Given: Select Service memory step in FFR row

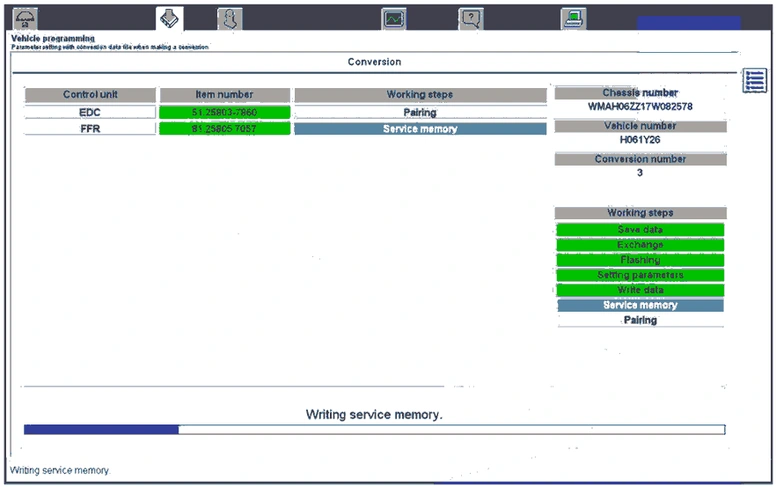Looking at the screenshot, I should tap(420, 129).
